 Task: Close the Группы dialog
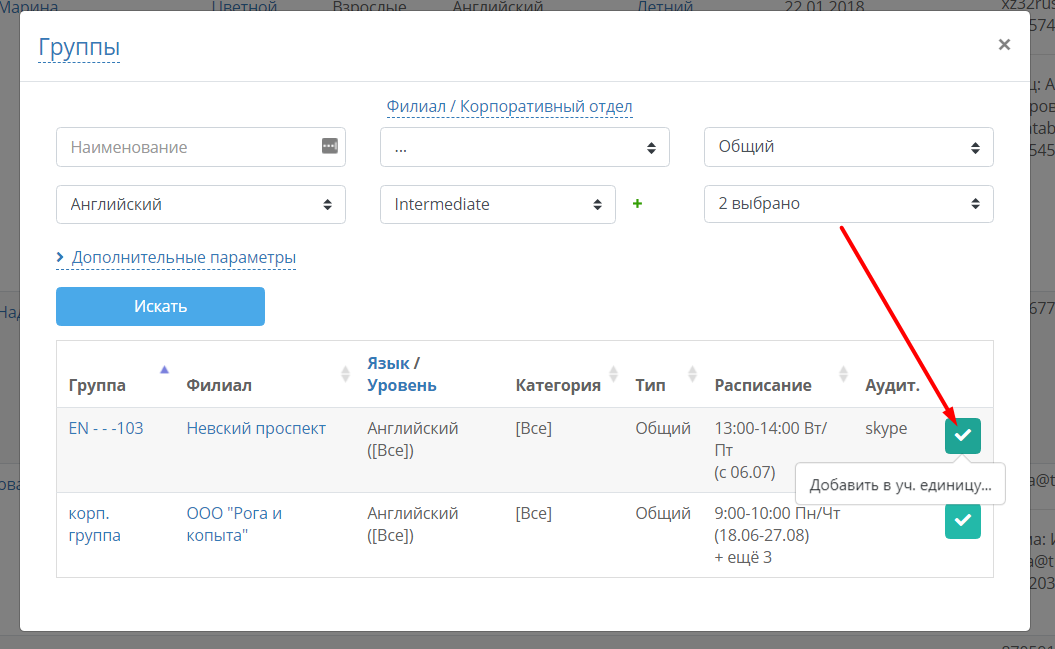point(1004,44)
